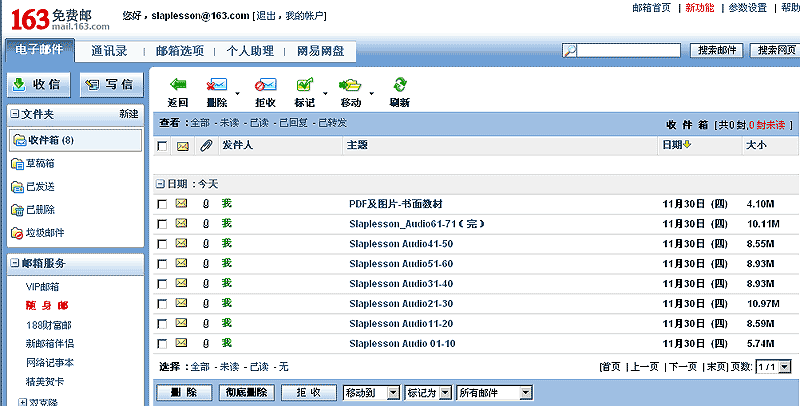Click the 刷新 refresh toolbar icon

pos(399,86)
